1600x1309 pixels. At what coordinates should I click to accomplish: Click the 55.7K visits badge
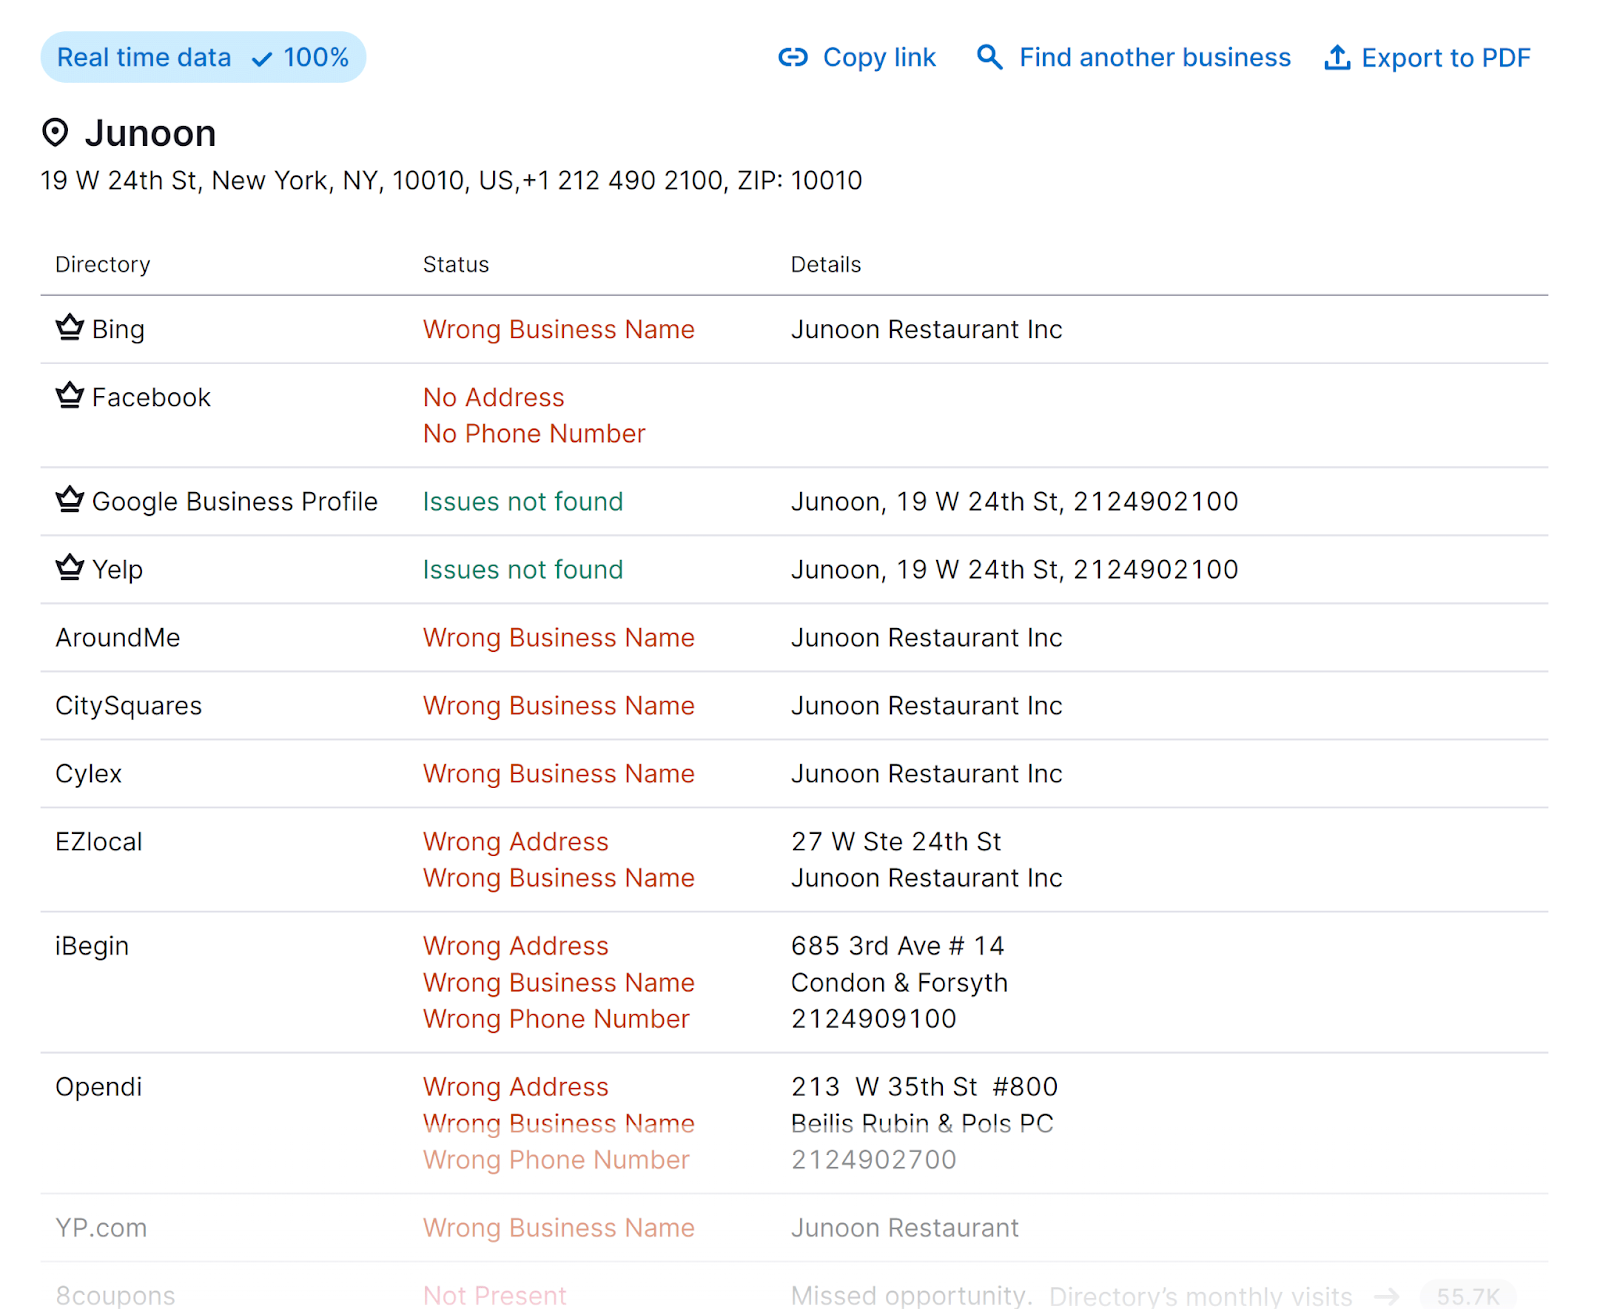tap(1468, 1296)
